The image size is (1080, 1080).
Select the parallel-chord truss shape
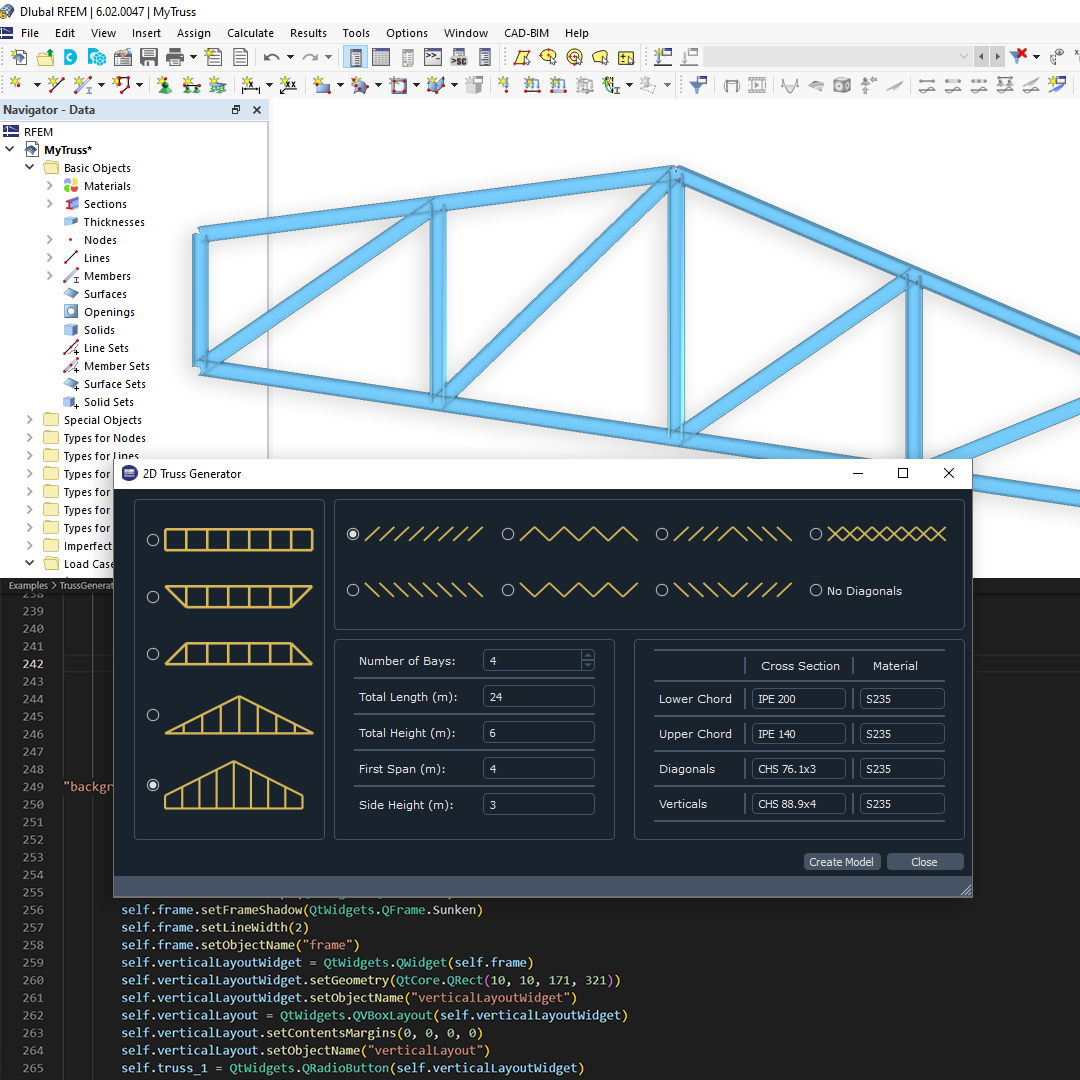point(153,539)
